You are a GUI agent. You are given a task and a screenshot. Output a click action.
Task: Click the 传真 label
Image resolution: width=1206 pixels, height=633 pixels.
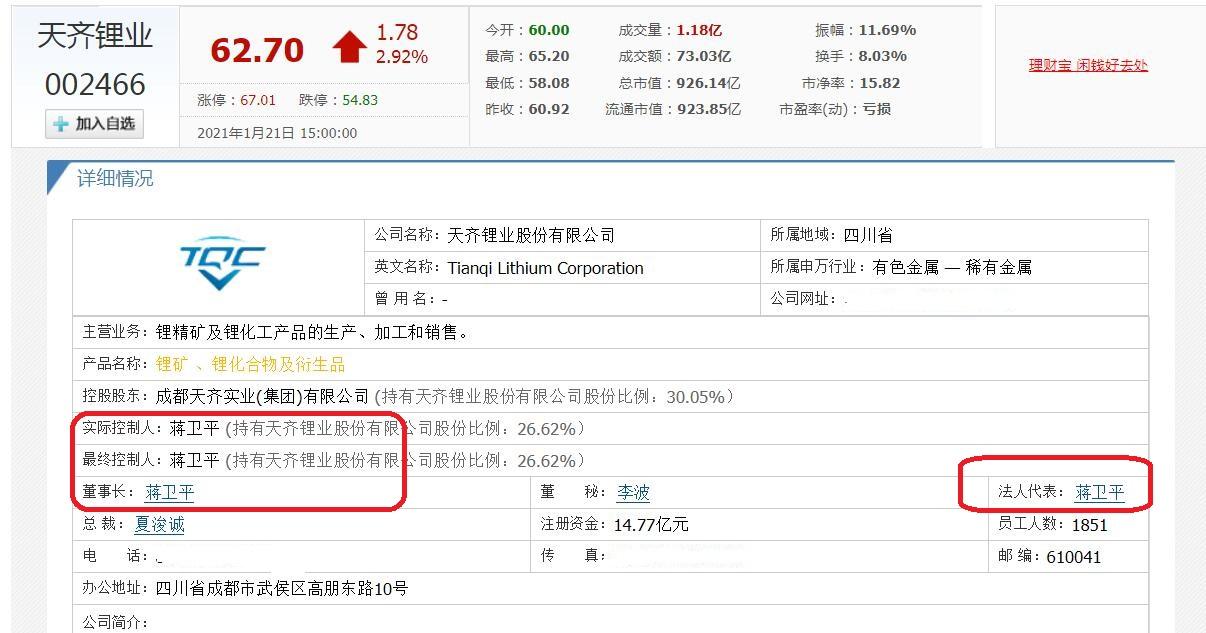click(573, 556)
